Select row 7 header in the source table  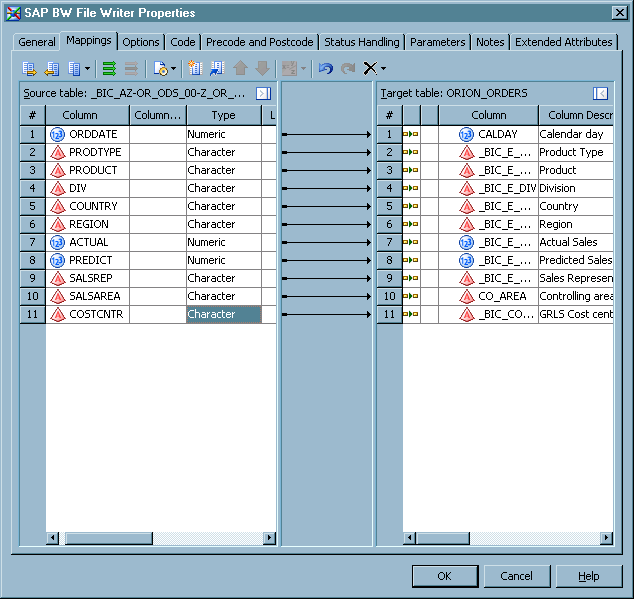click(32, 242)
